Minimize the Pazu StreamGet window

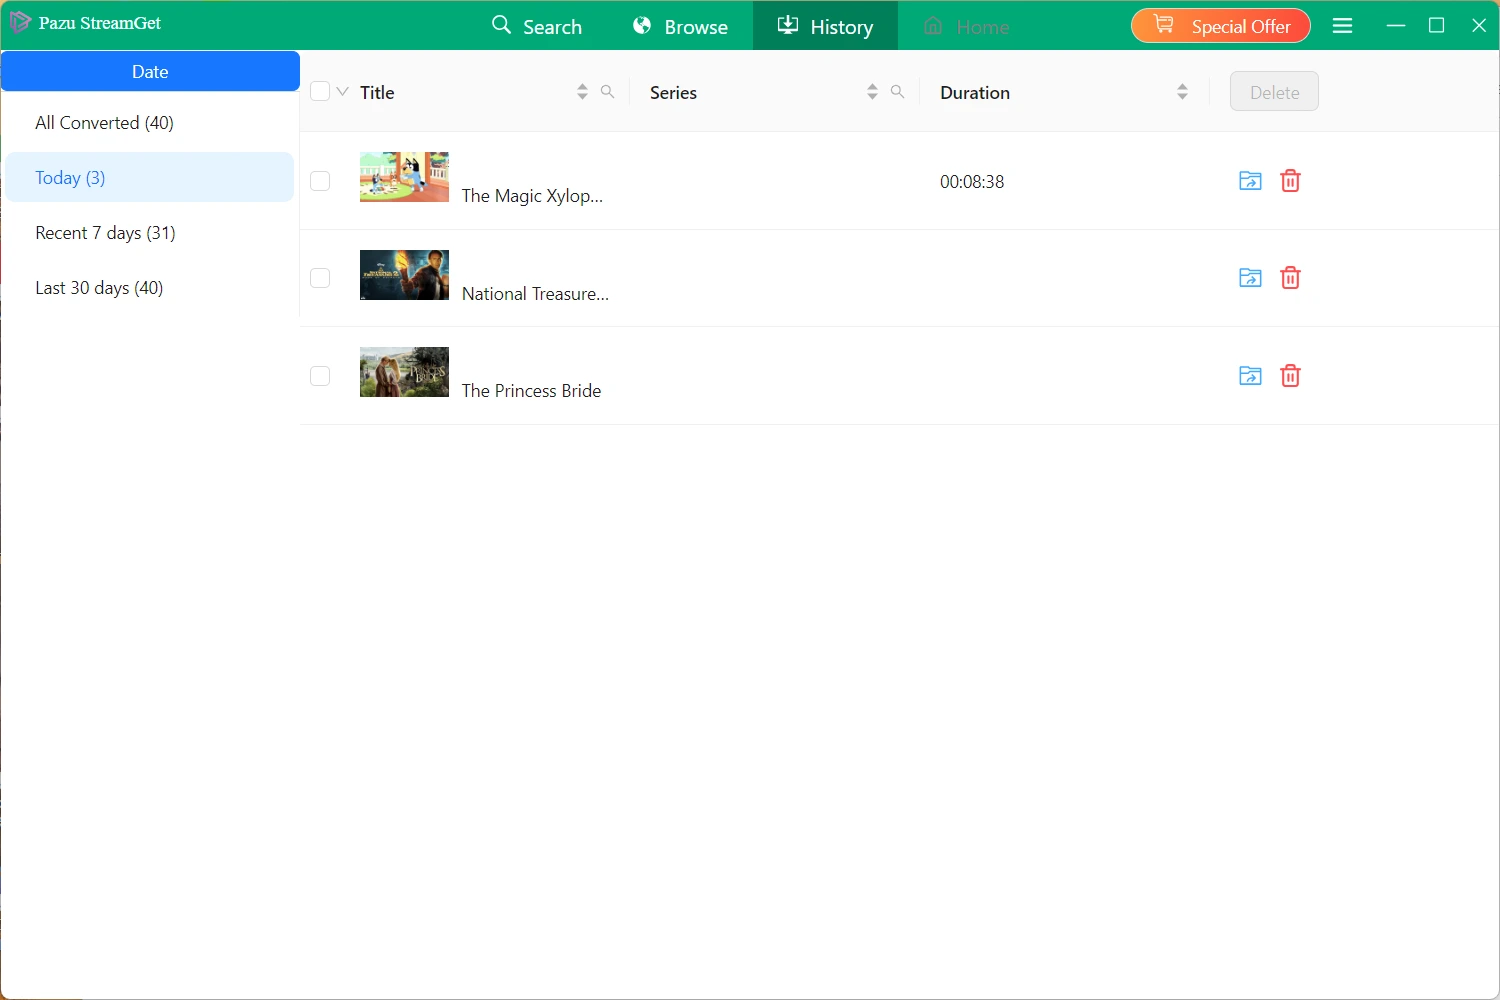[1396, 26]
